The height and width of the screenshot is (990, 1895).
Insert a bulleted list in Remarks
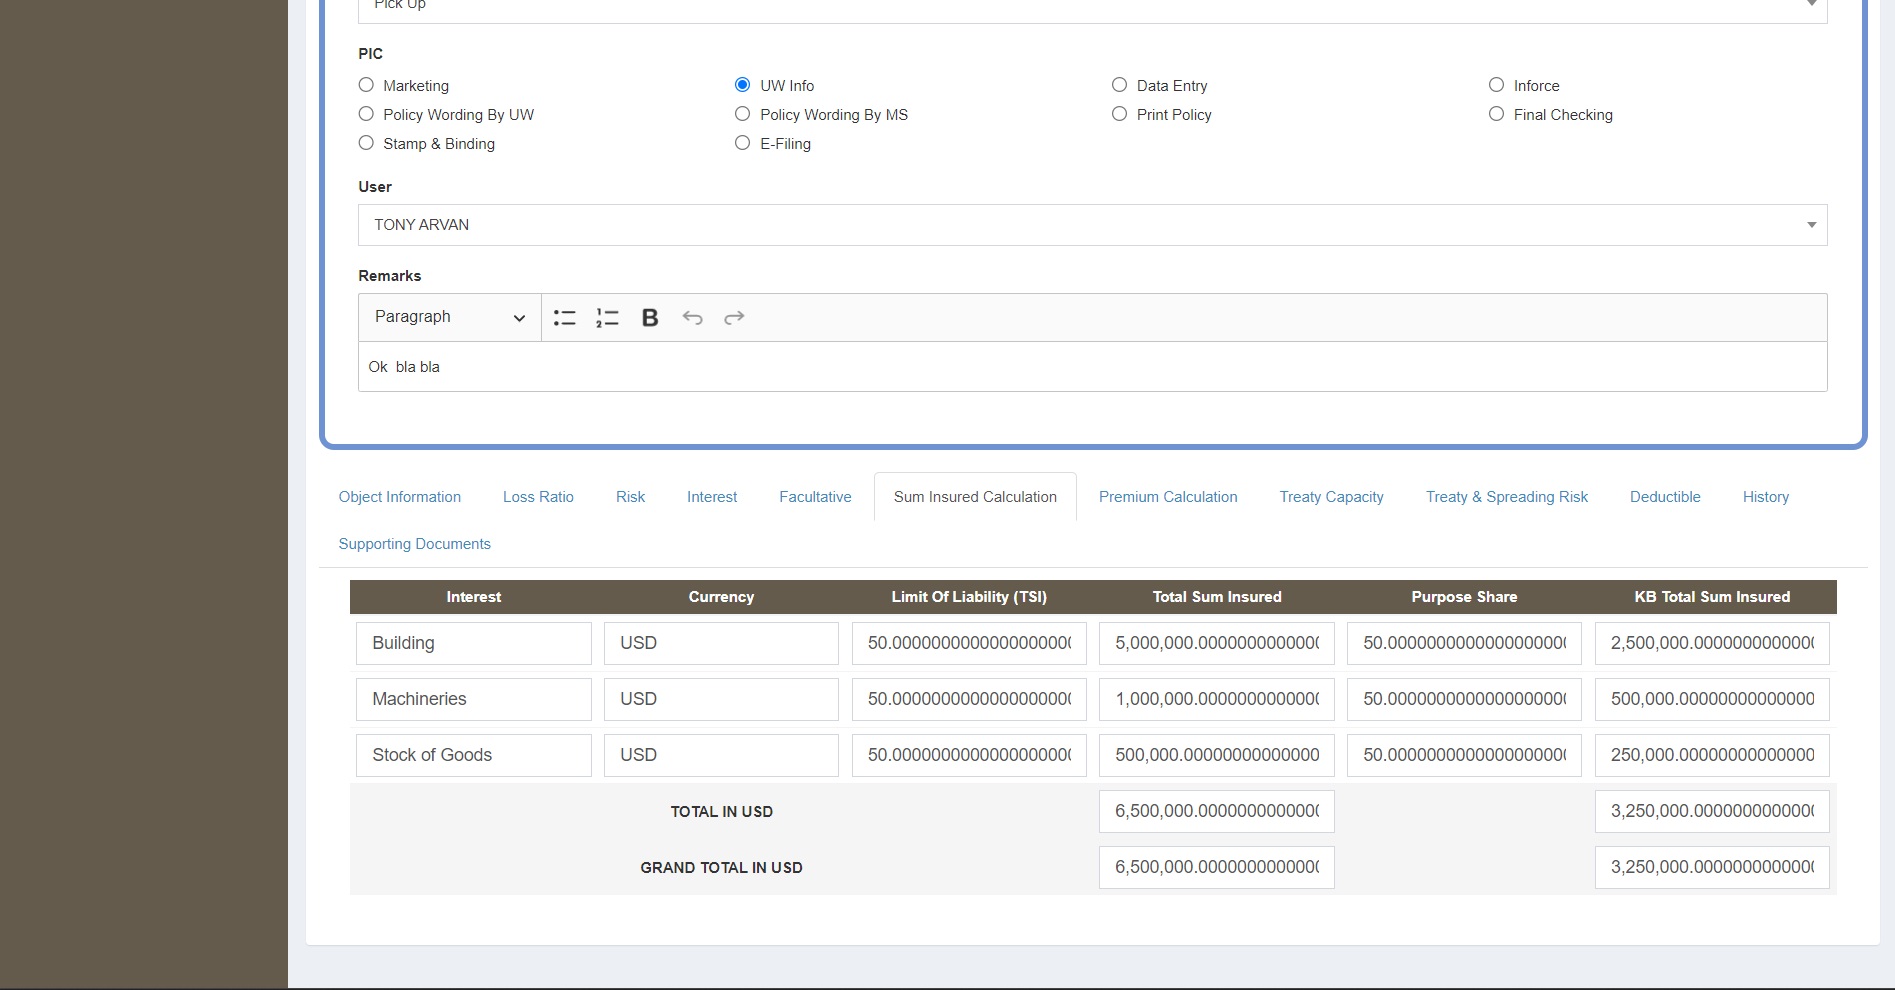pos(565,318)
